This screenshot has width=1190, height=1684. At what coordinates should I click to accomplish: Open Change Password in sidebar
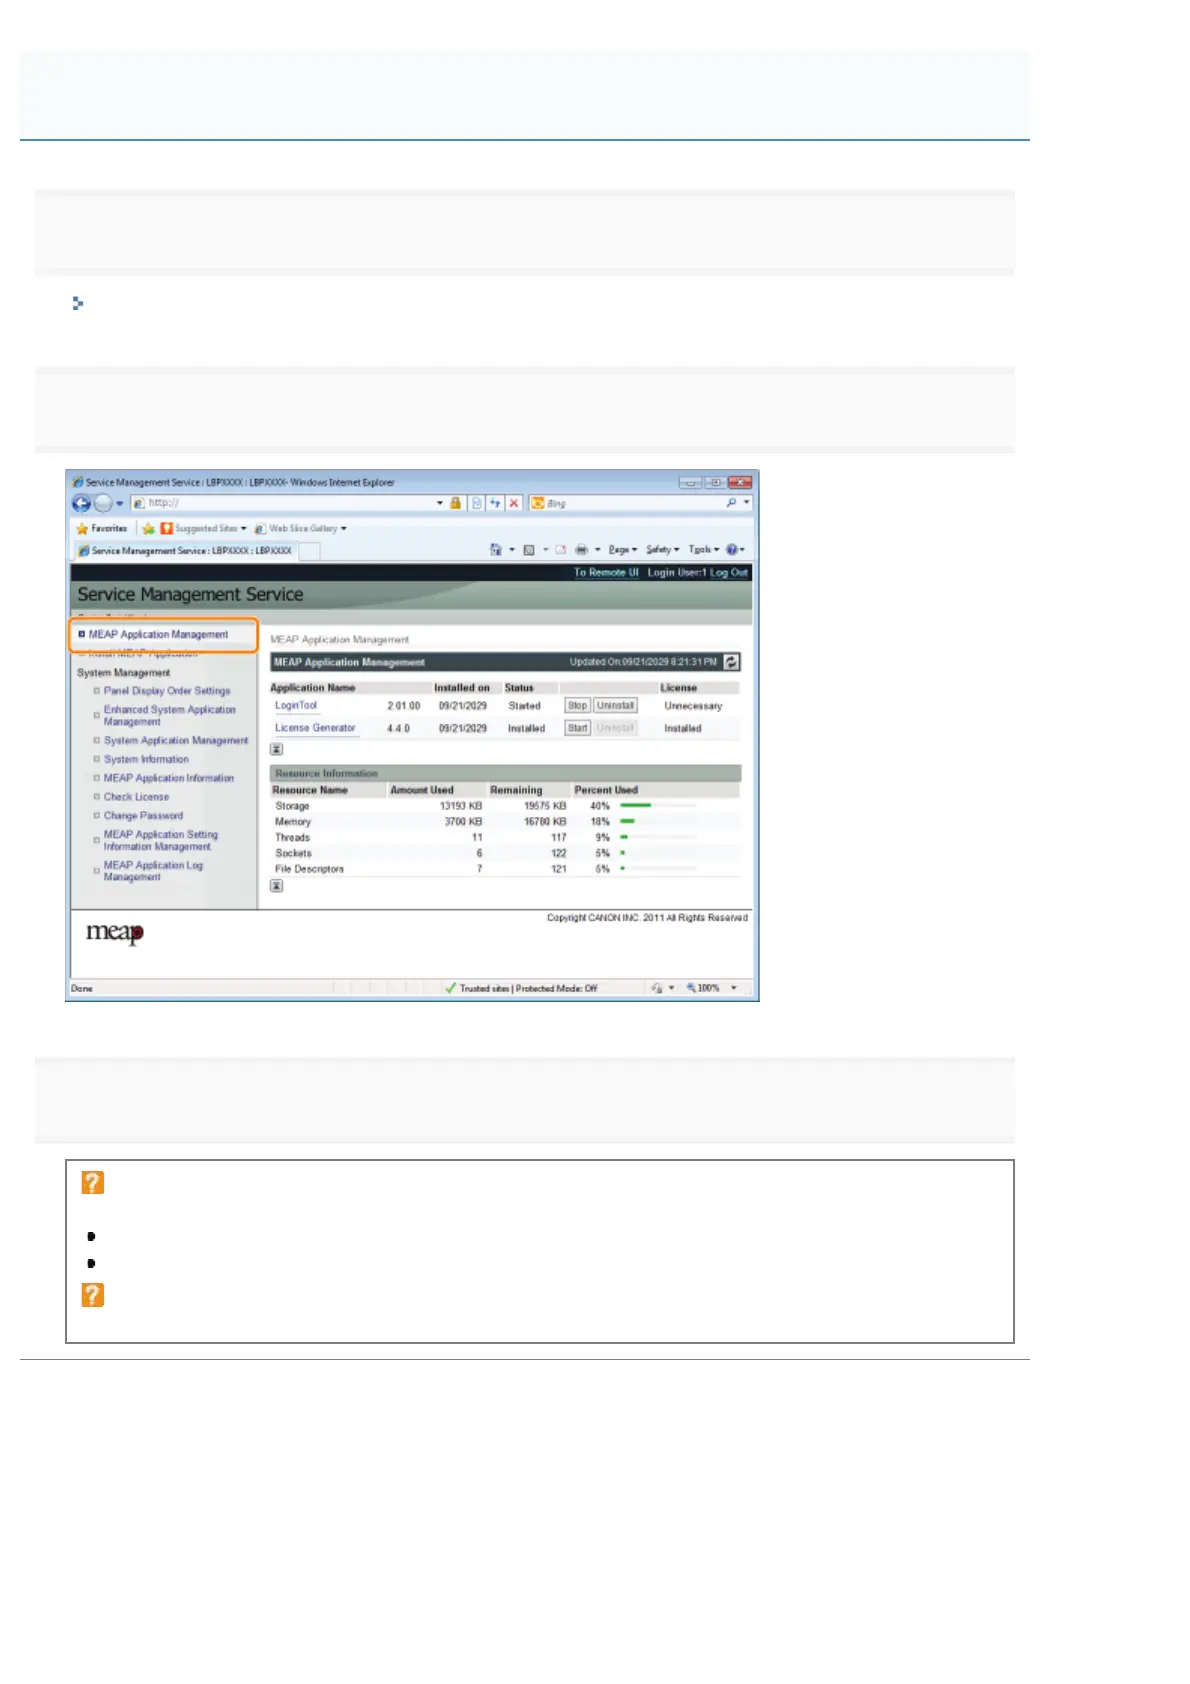click(143, 816)
